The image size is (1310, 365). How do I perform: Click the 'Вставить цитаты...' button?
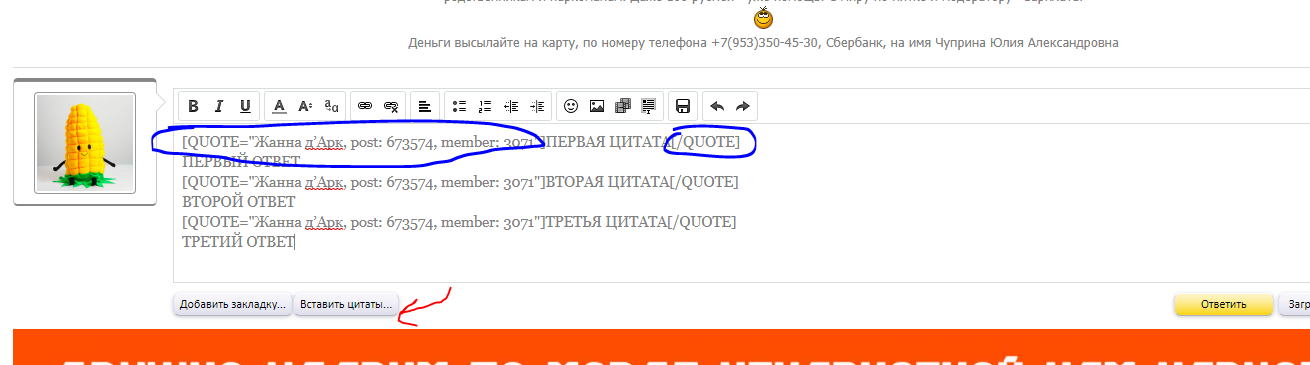[x=346, y=304]
